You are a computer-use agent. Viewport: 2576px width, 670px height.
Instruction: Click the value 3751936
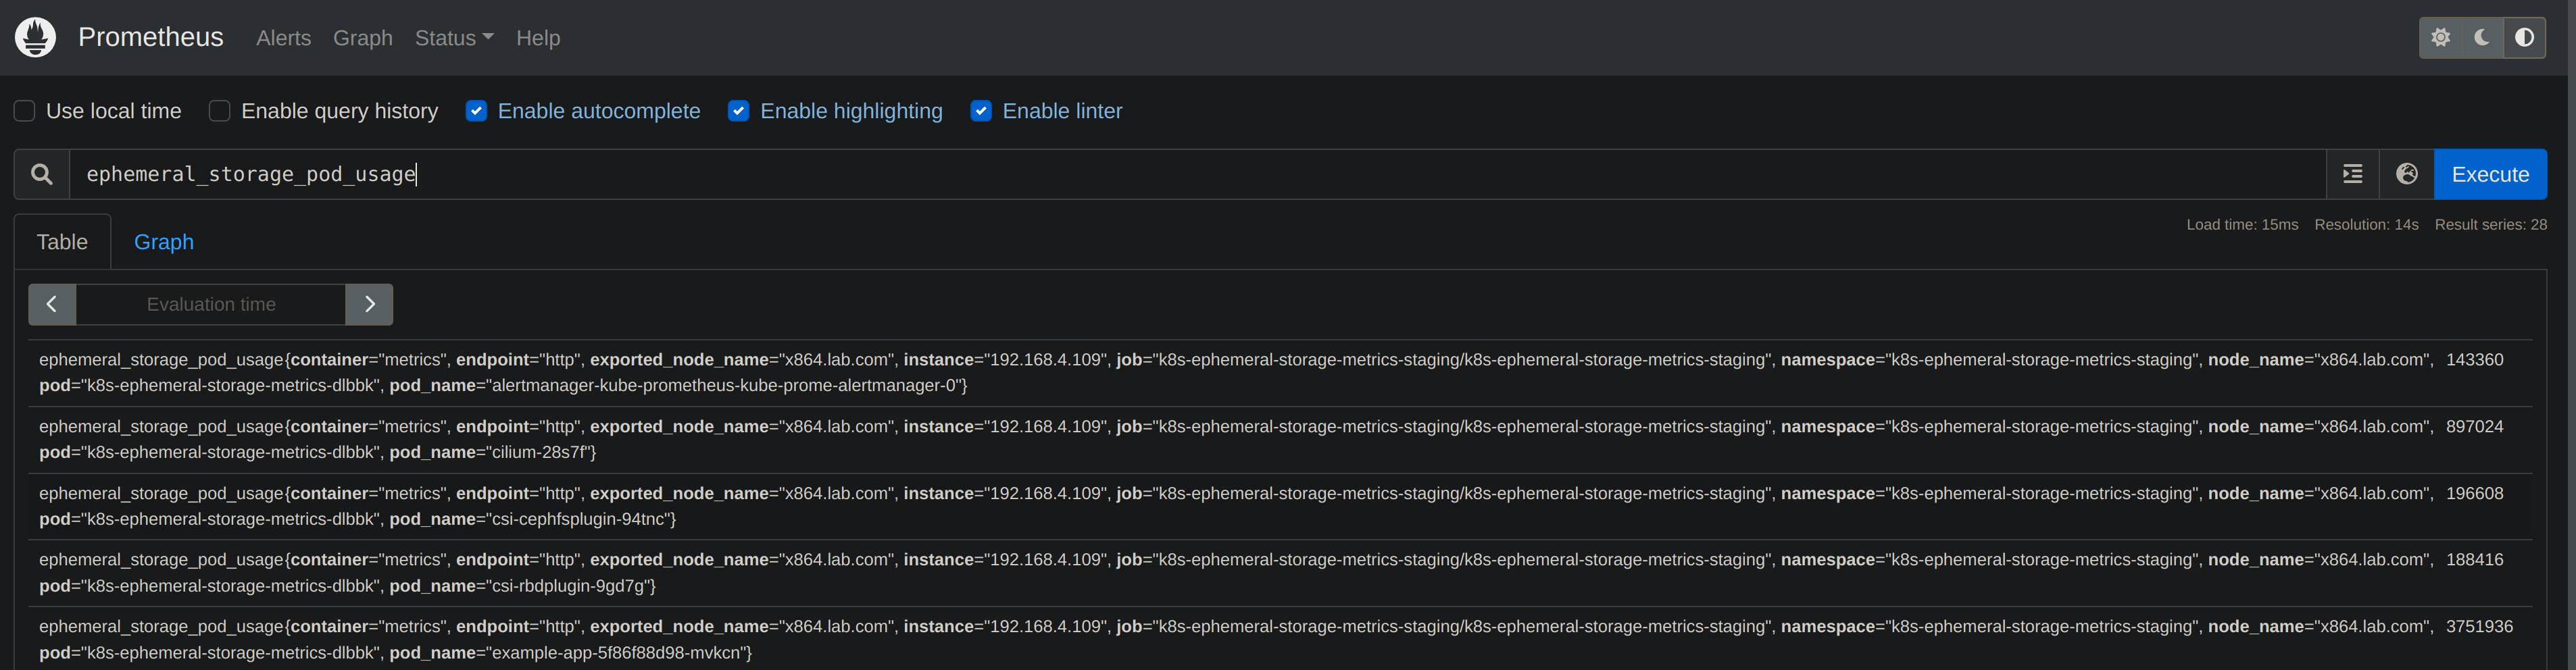pos(2479,627)
